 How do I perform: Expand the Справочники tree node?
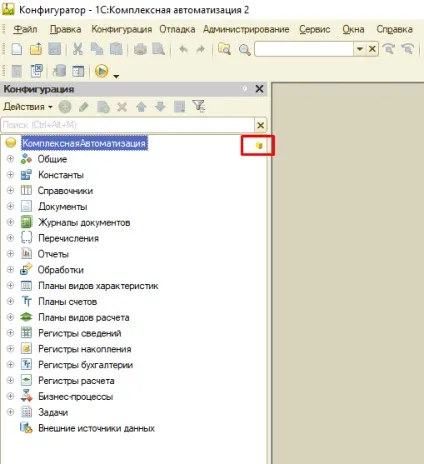pos(10,190)
